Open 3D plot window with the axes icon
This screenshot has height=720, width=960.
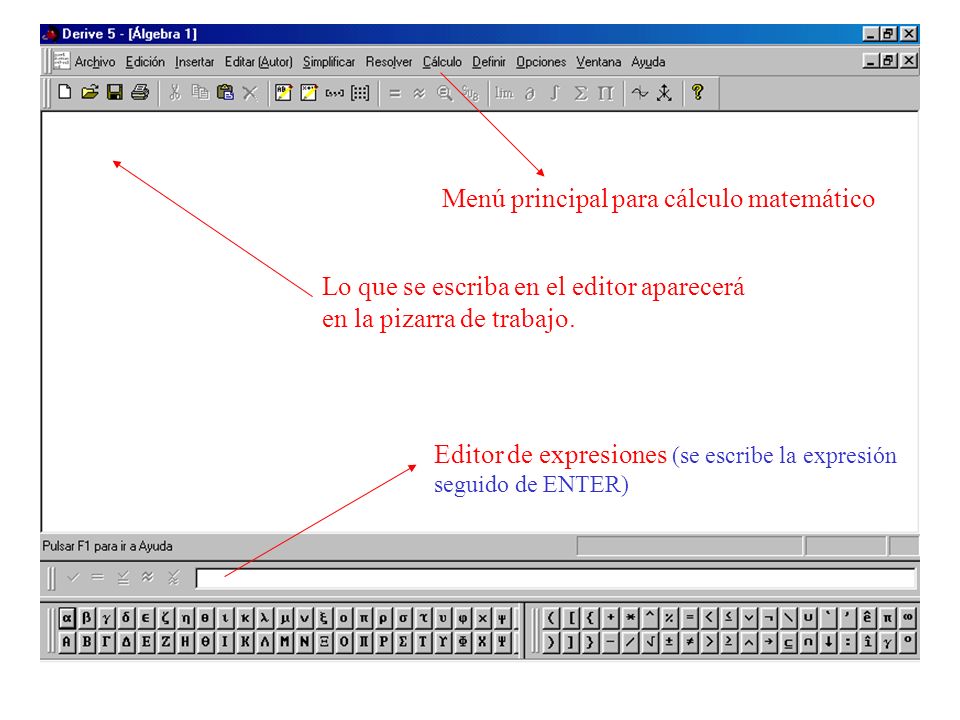tap(665, 93)
